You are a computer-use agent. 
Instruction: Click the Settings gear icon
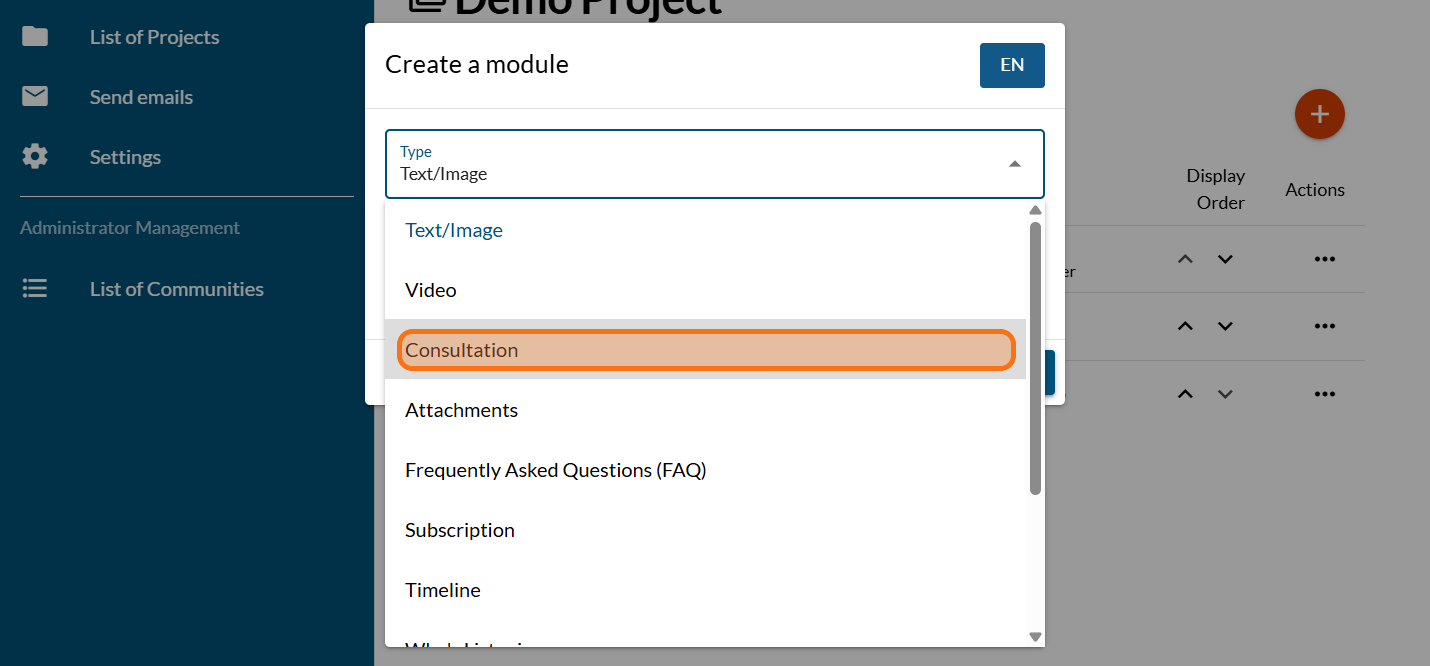pos(35,157)
